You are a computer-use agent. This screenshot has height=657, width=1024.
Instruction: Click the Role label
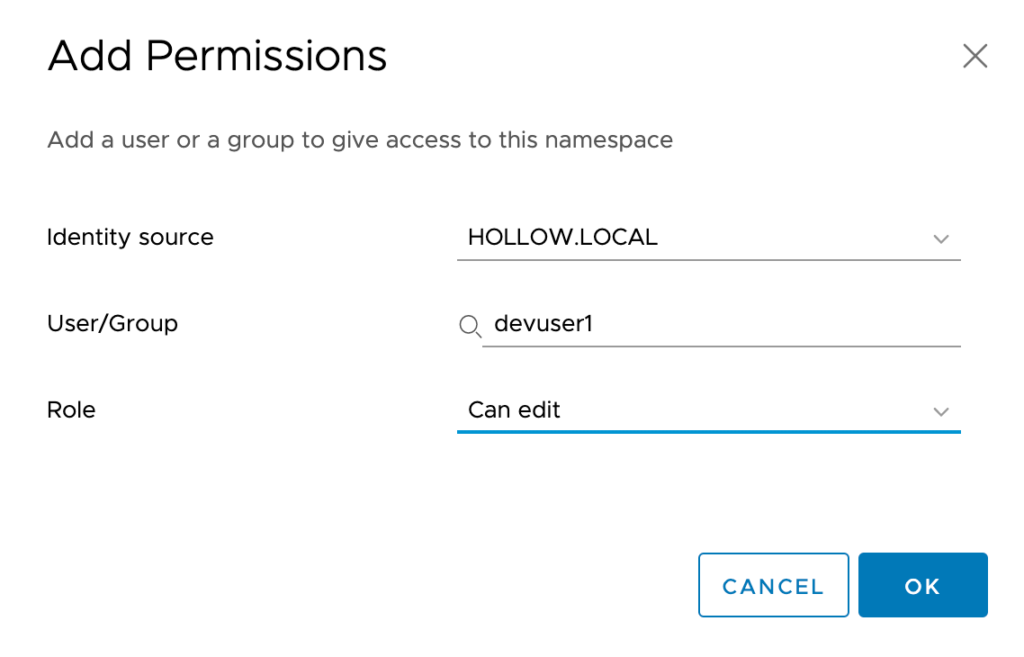71,409
